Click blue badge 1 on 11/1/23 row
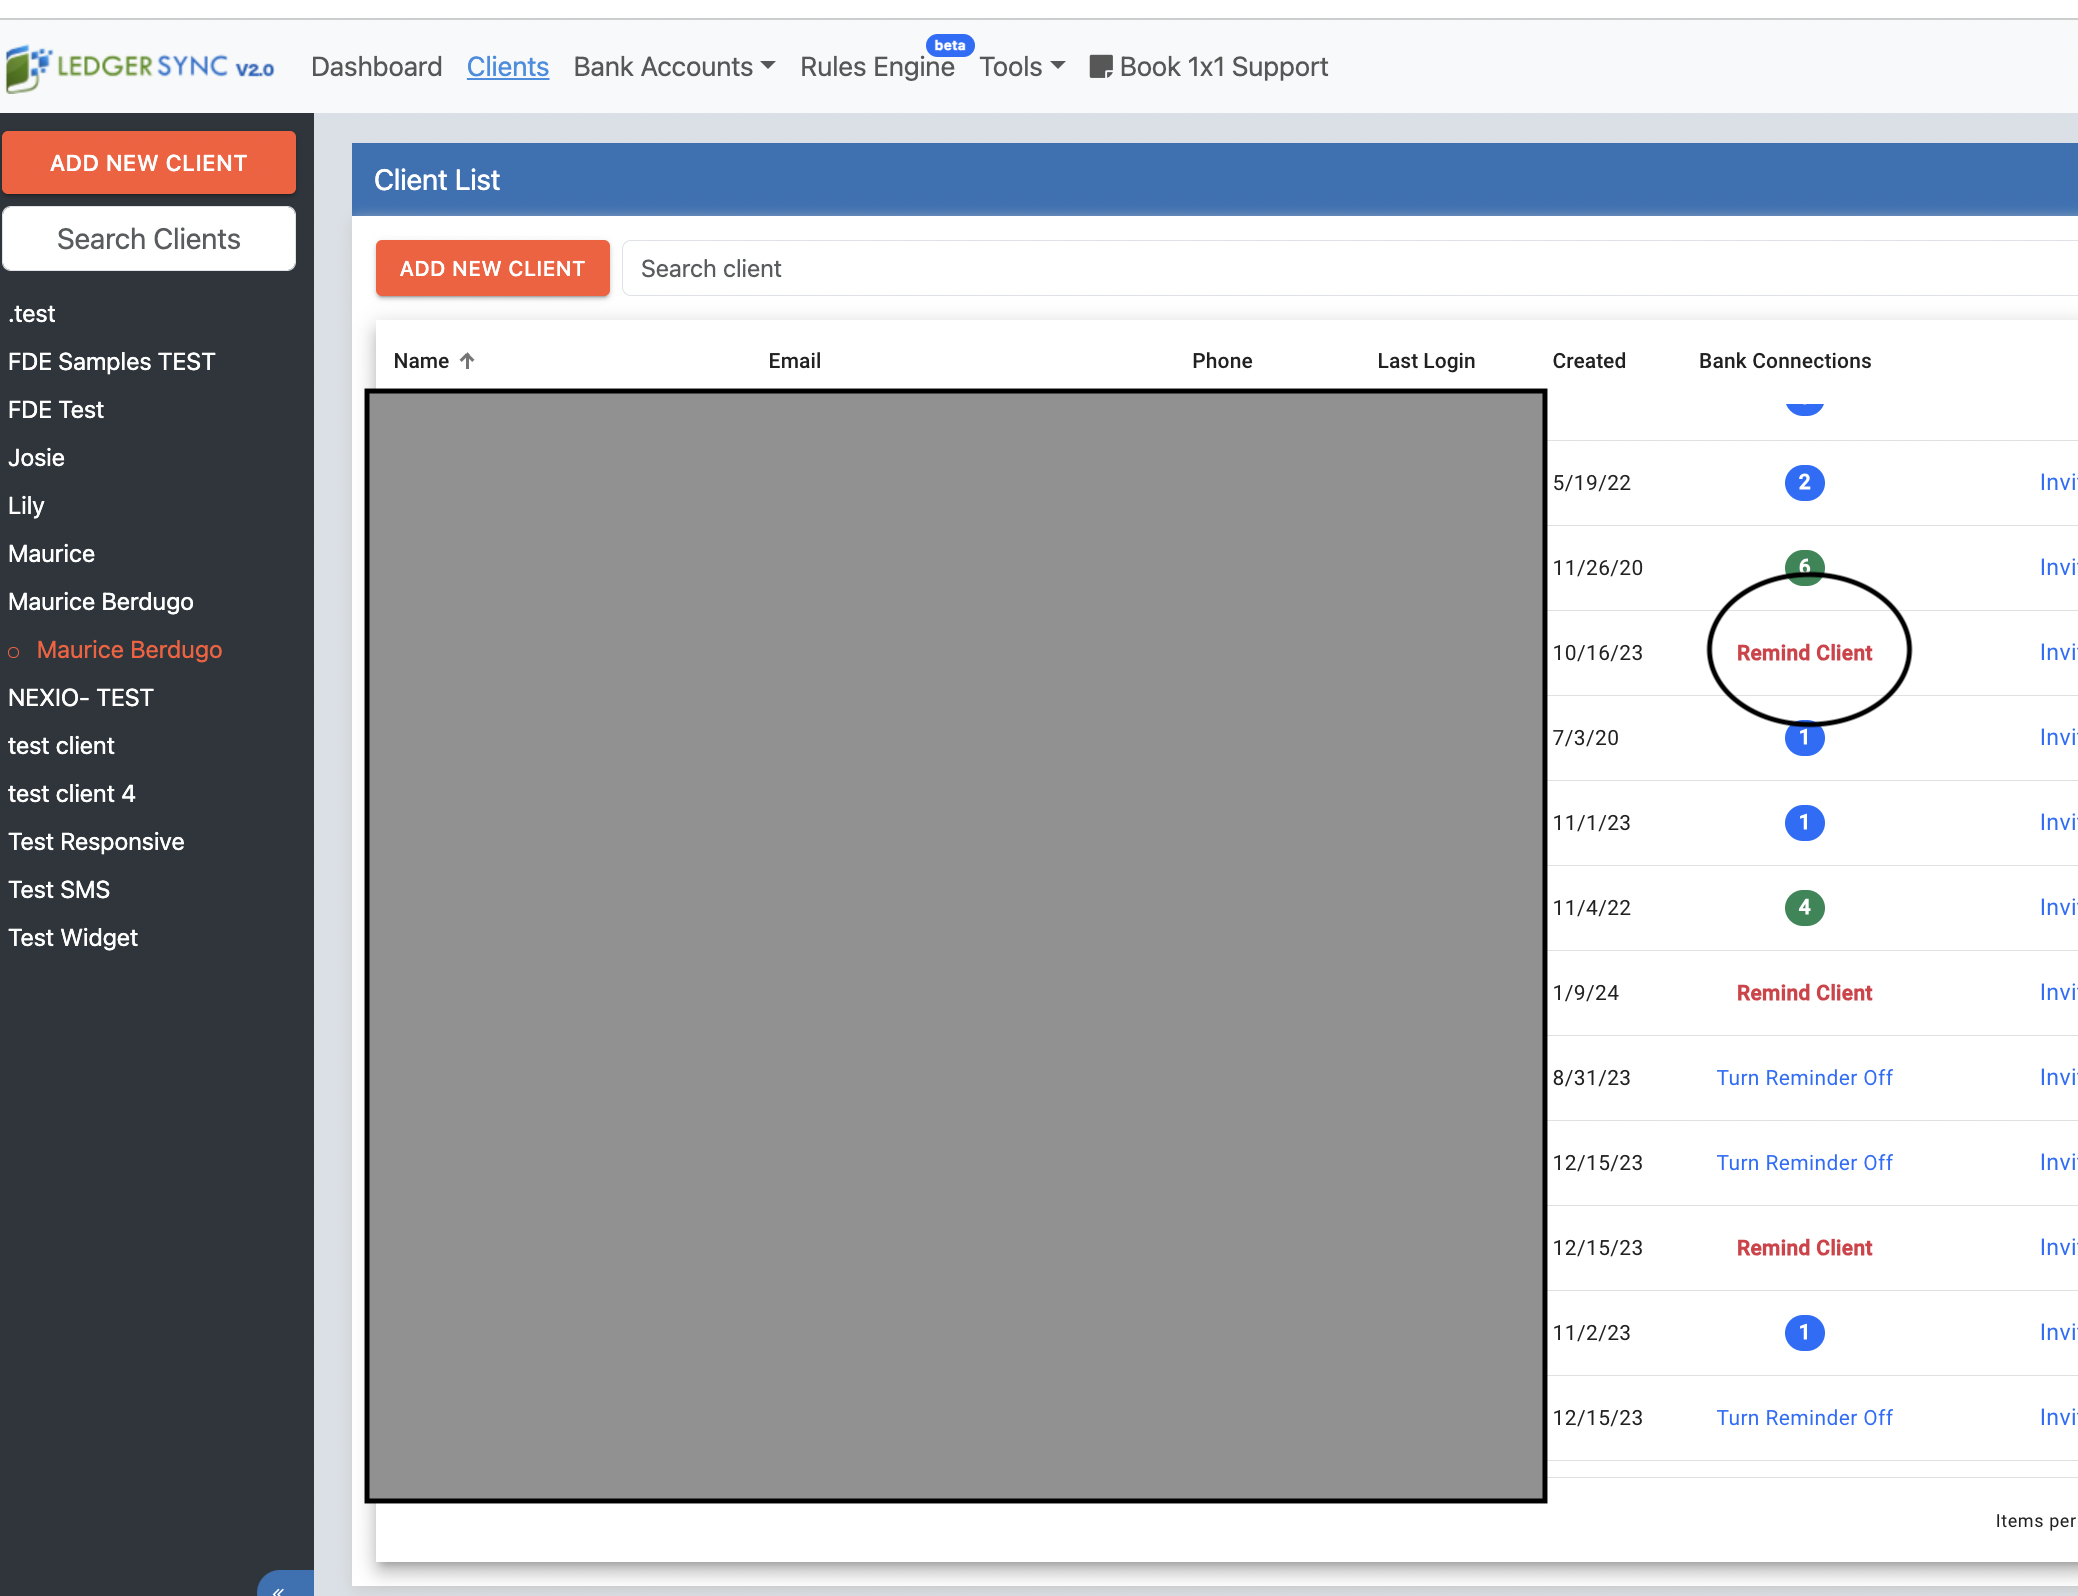 1804,823
